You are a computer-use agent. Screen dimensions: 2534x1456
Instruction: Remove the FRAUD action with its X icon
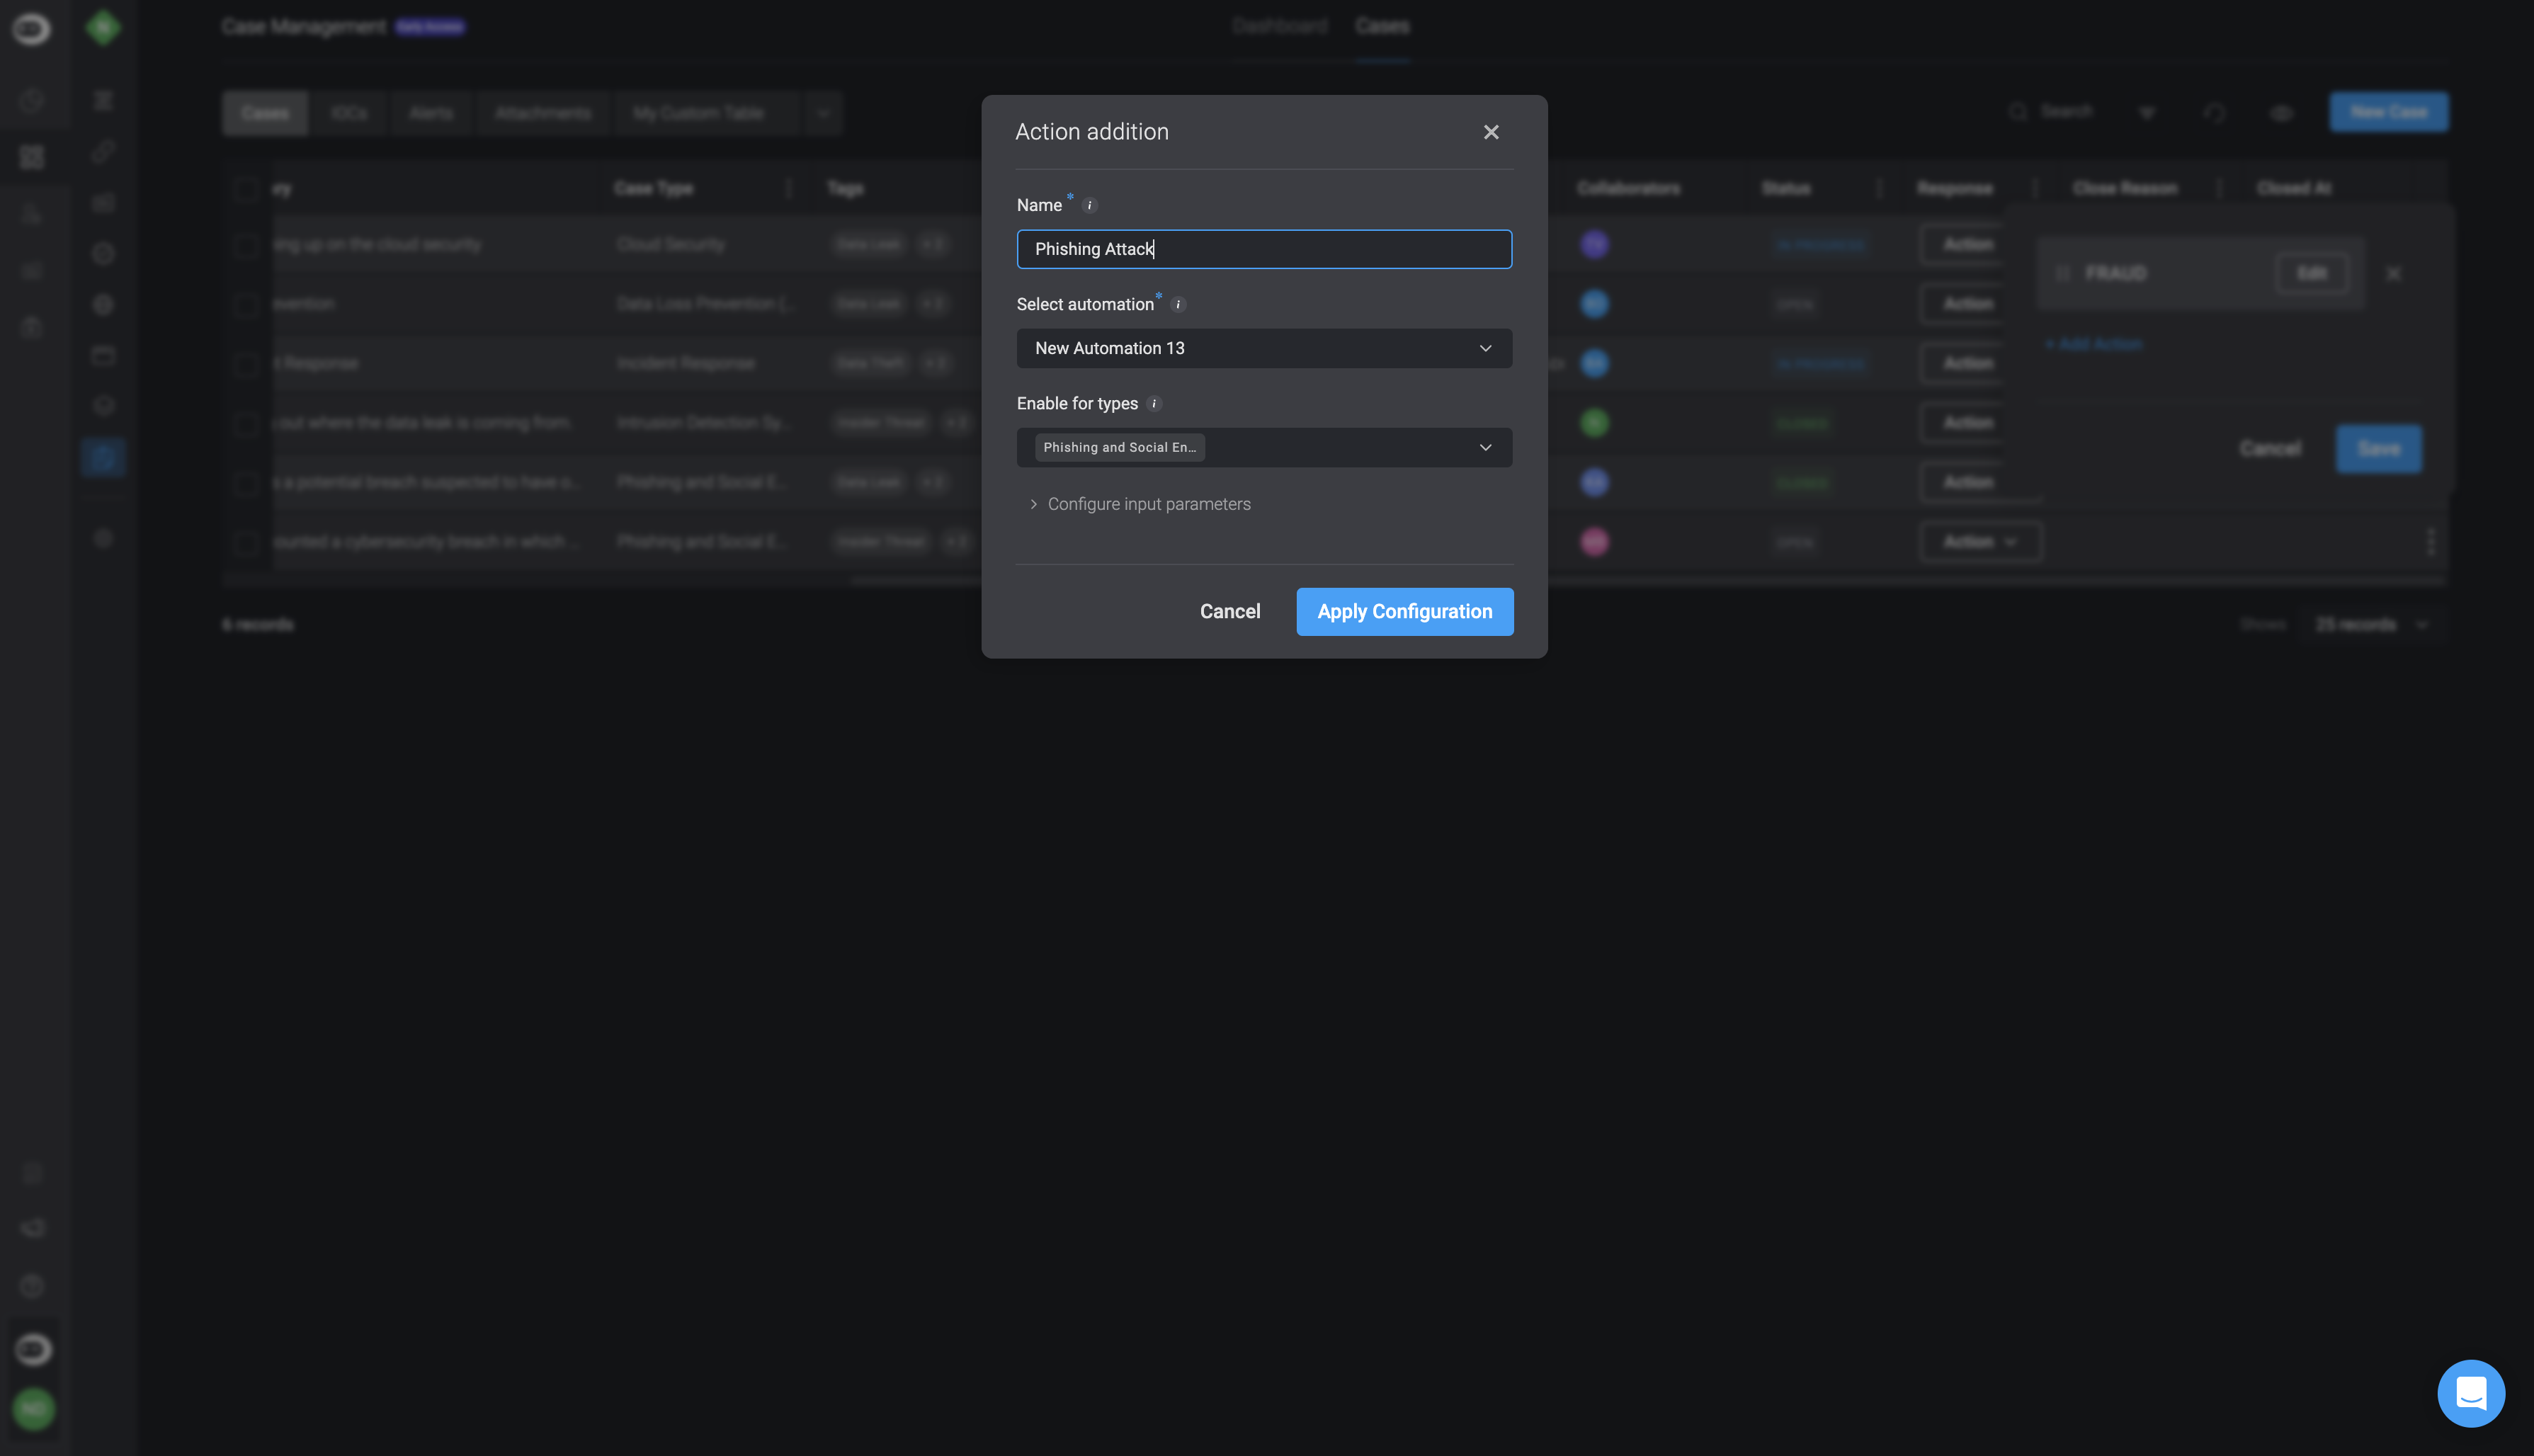(2393, 274)
